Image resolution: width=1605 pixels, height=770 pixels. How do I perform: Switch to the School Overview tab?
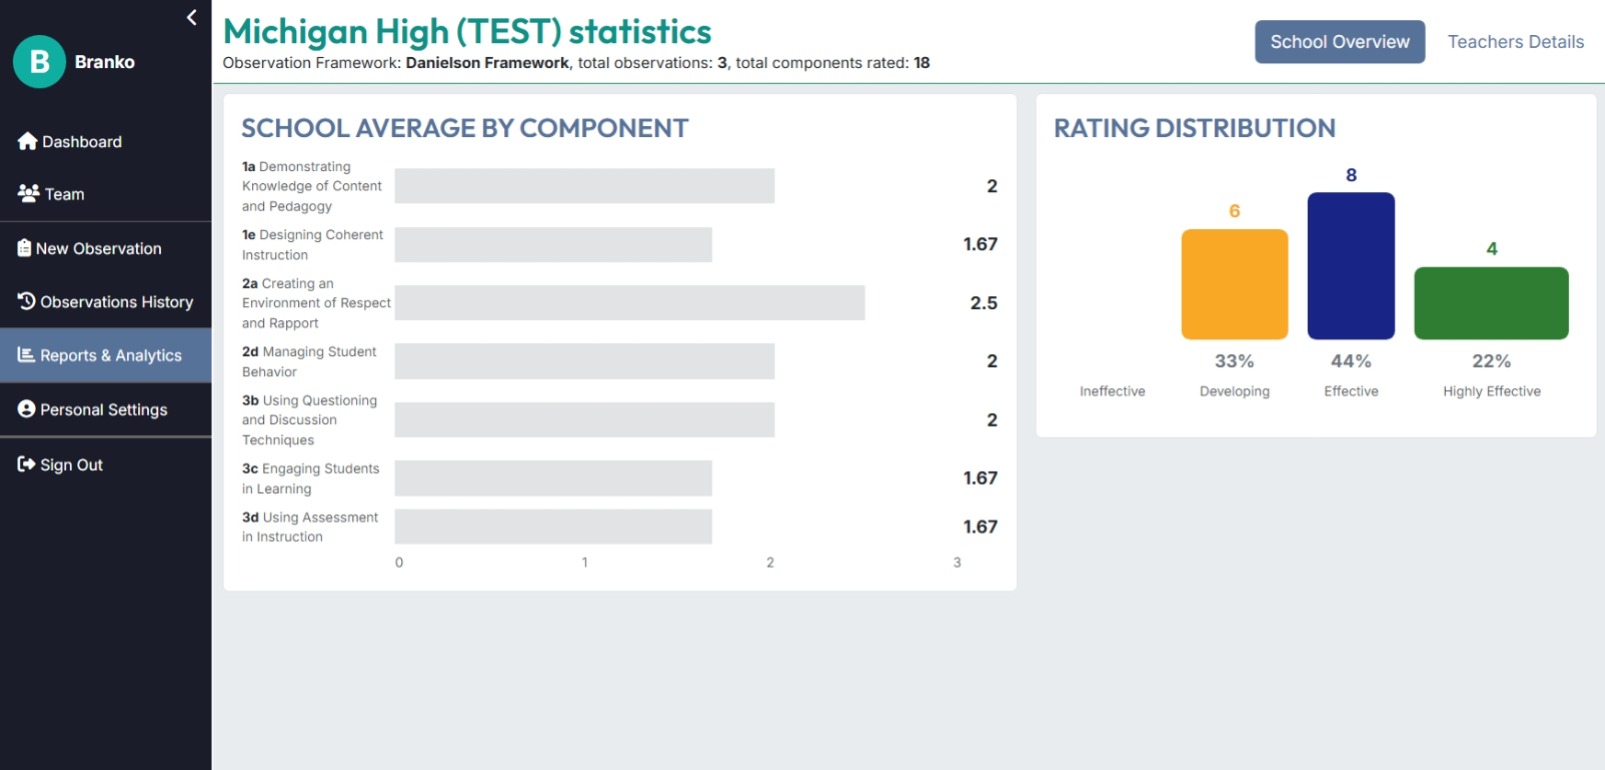[1340, 42]
